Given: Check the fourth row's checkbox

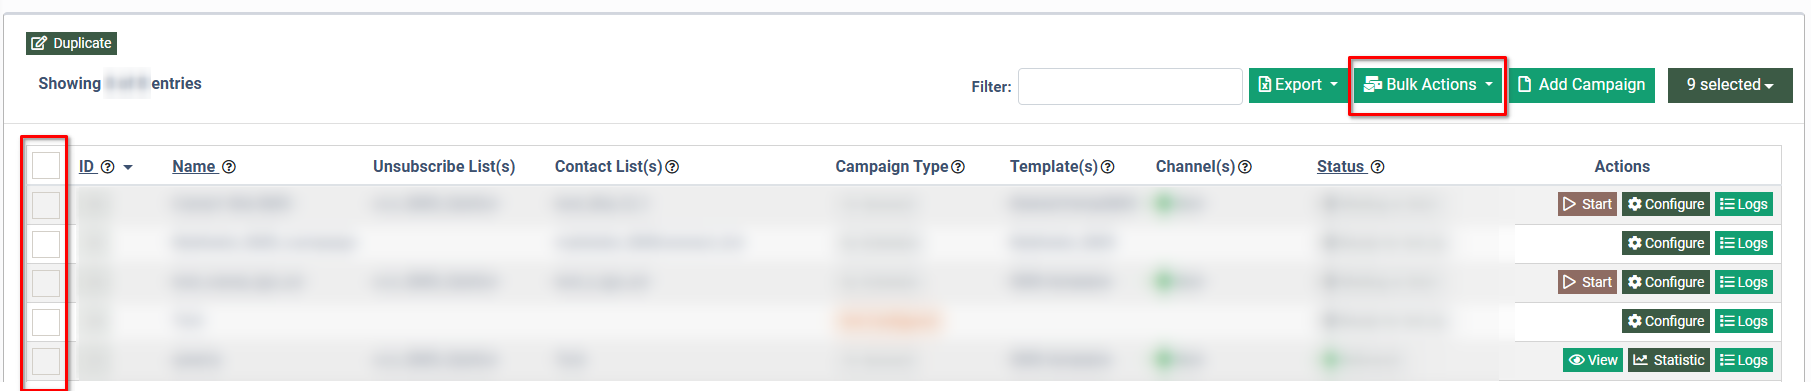Looking at the screenshot, I should coord(46,322).
